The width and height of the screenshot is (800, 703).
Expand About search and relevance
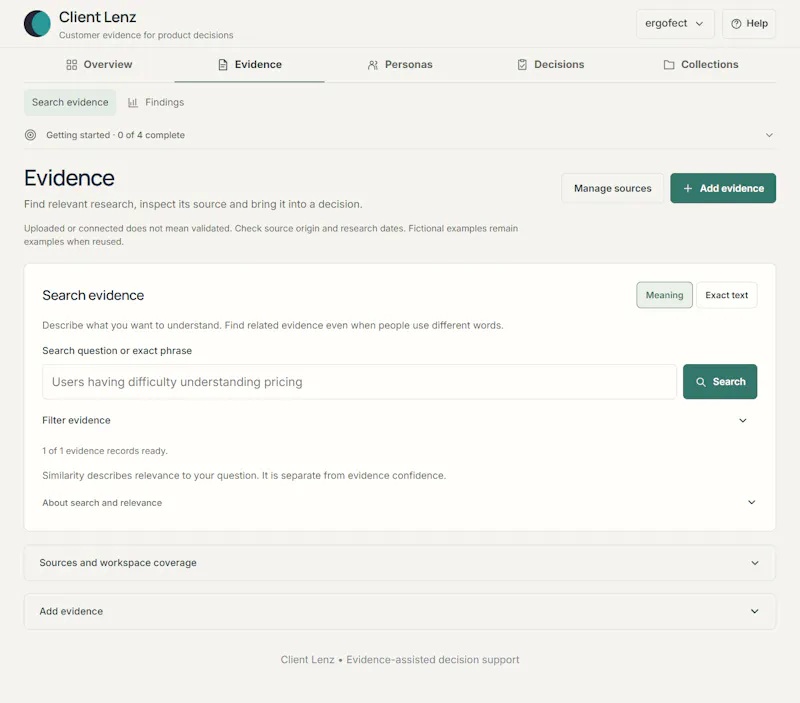(399, 503)
